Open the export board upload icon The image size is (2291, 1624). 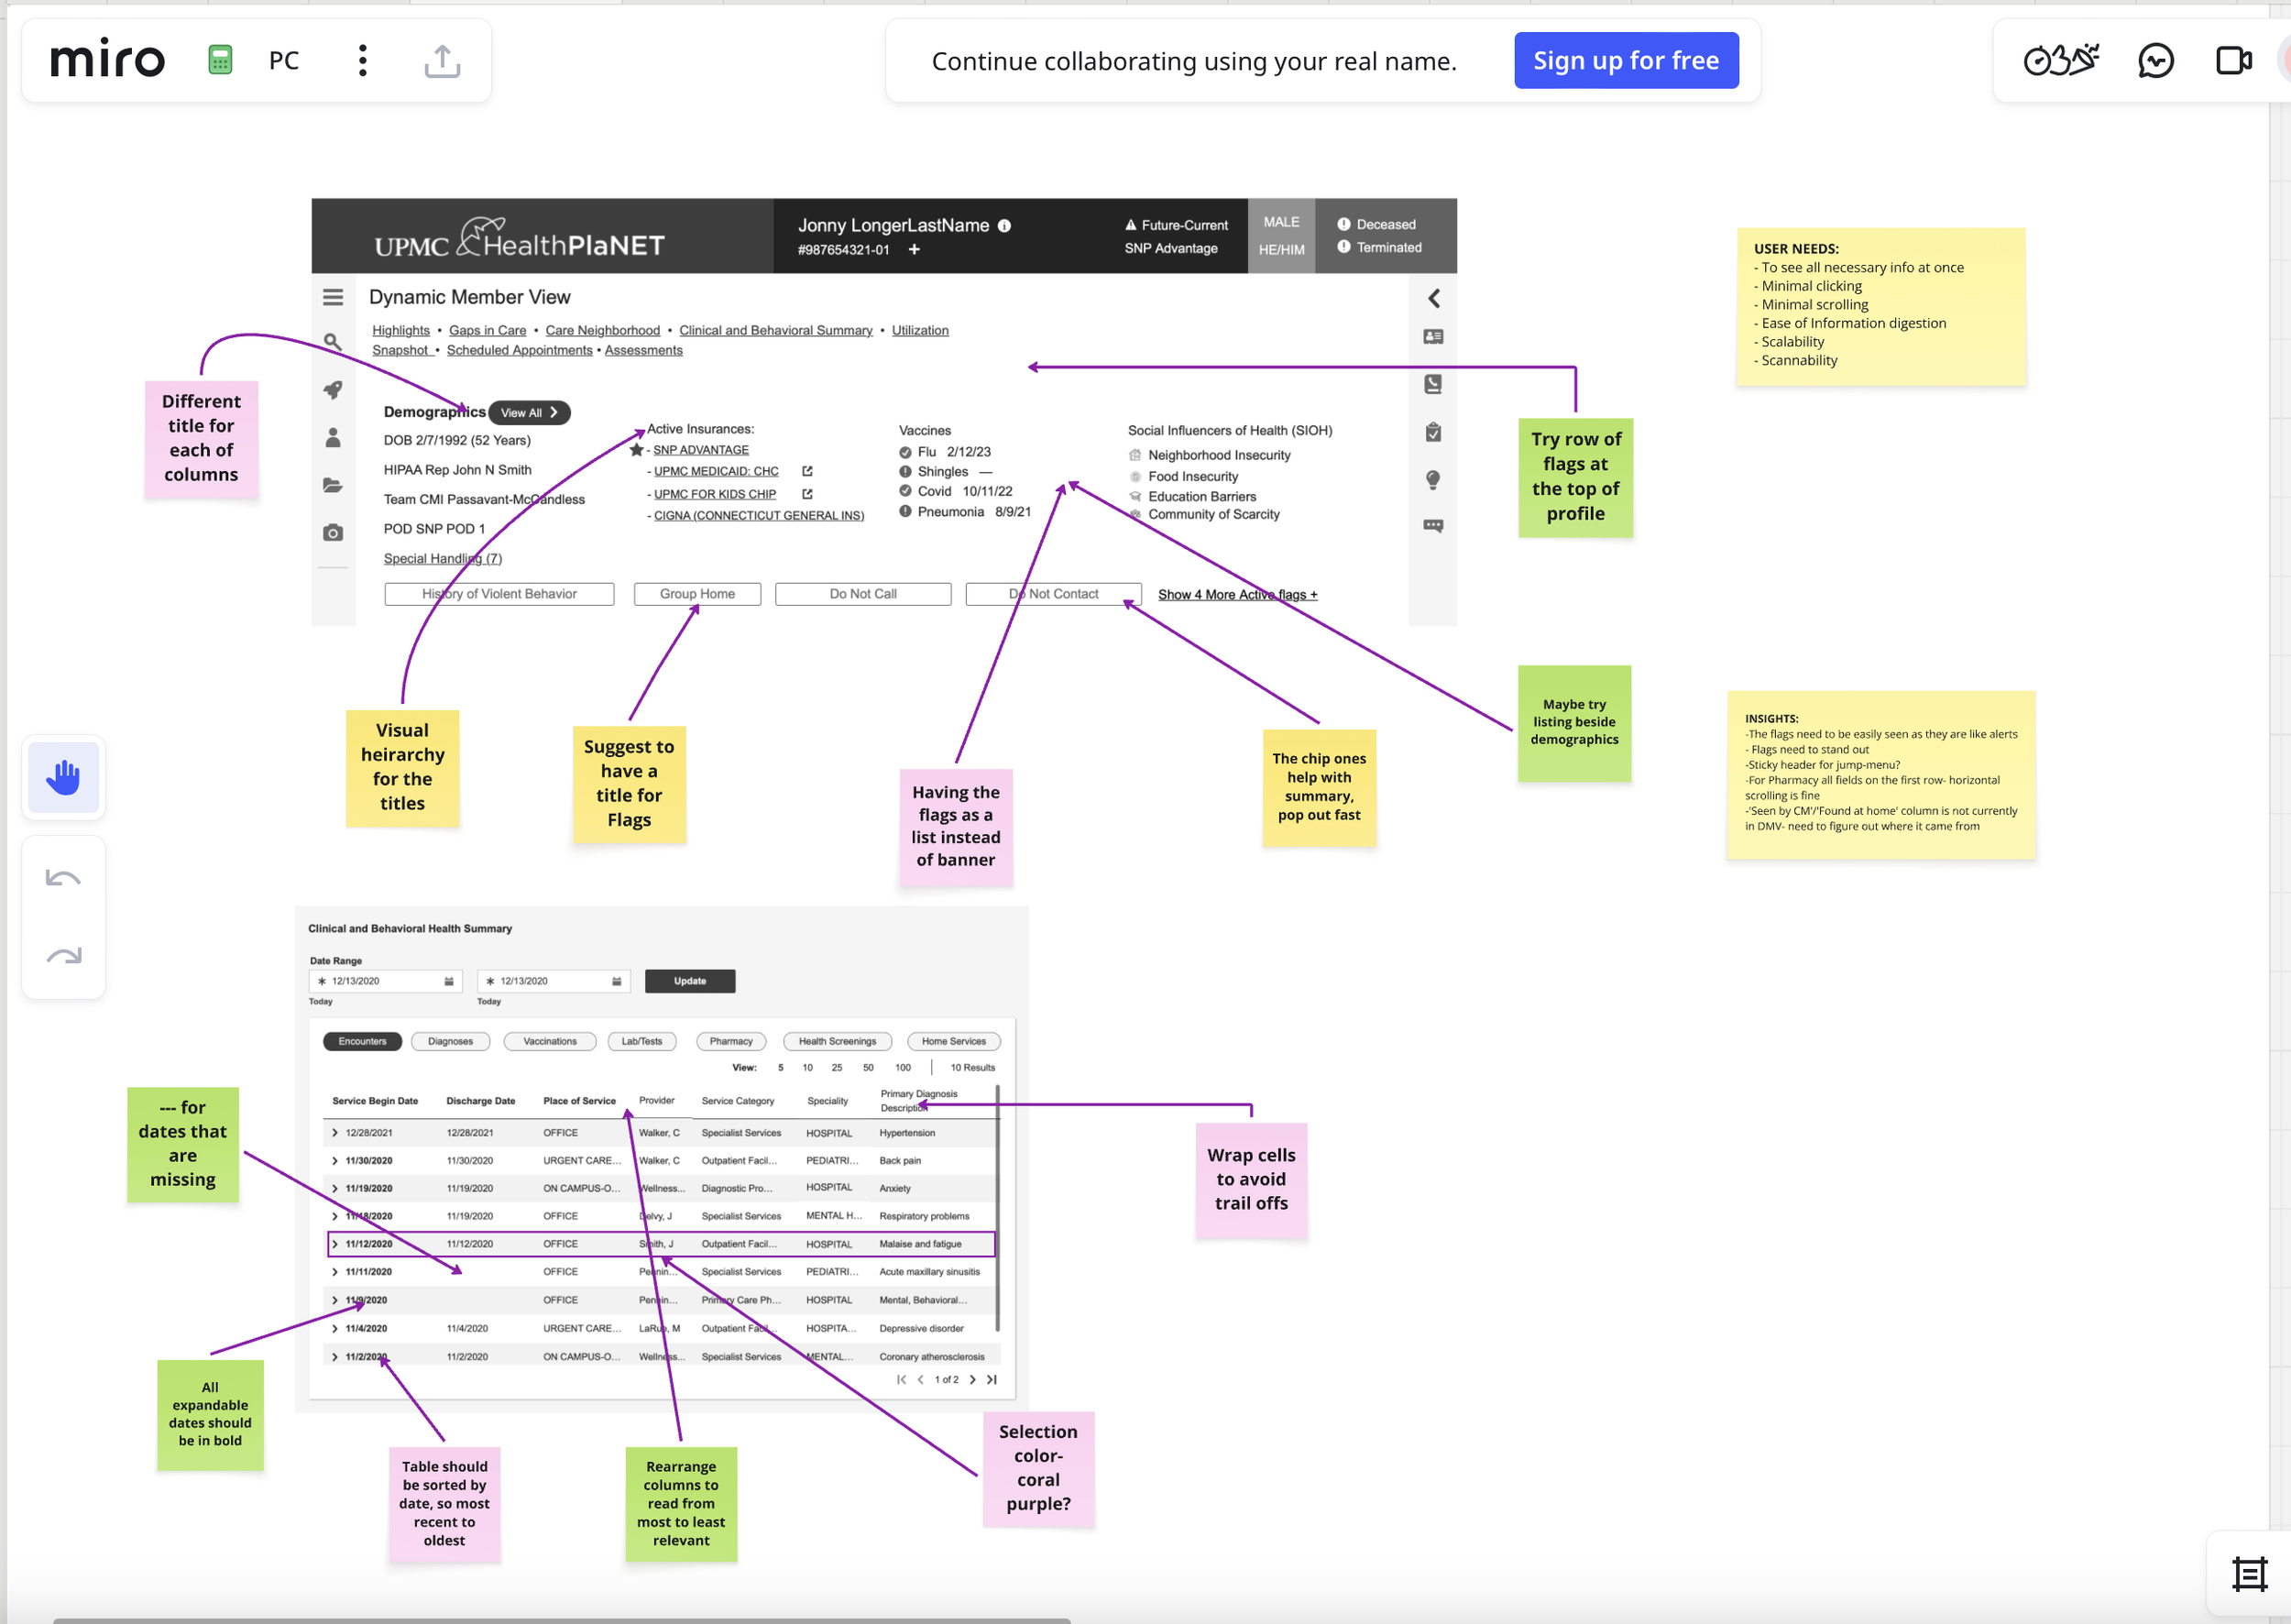(442, 61)
